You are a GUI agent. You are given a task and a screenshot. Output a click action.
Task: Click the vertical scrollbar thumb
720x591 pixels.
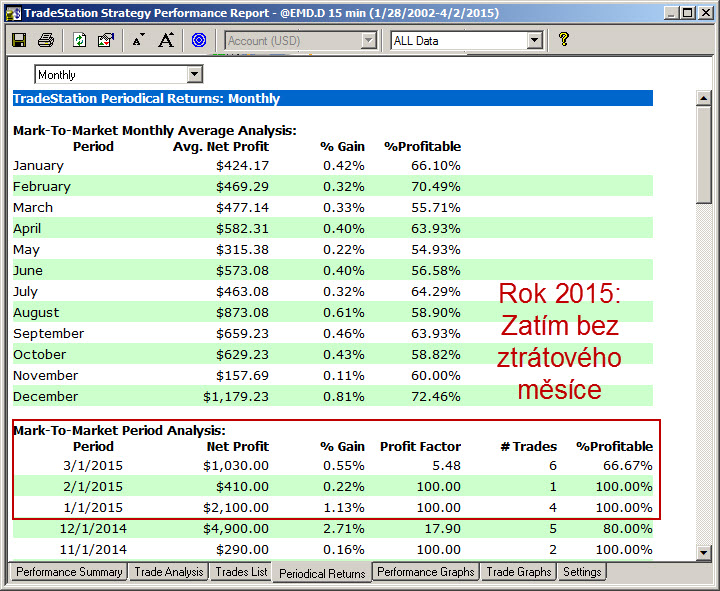[x=703, y=155]
